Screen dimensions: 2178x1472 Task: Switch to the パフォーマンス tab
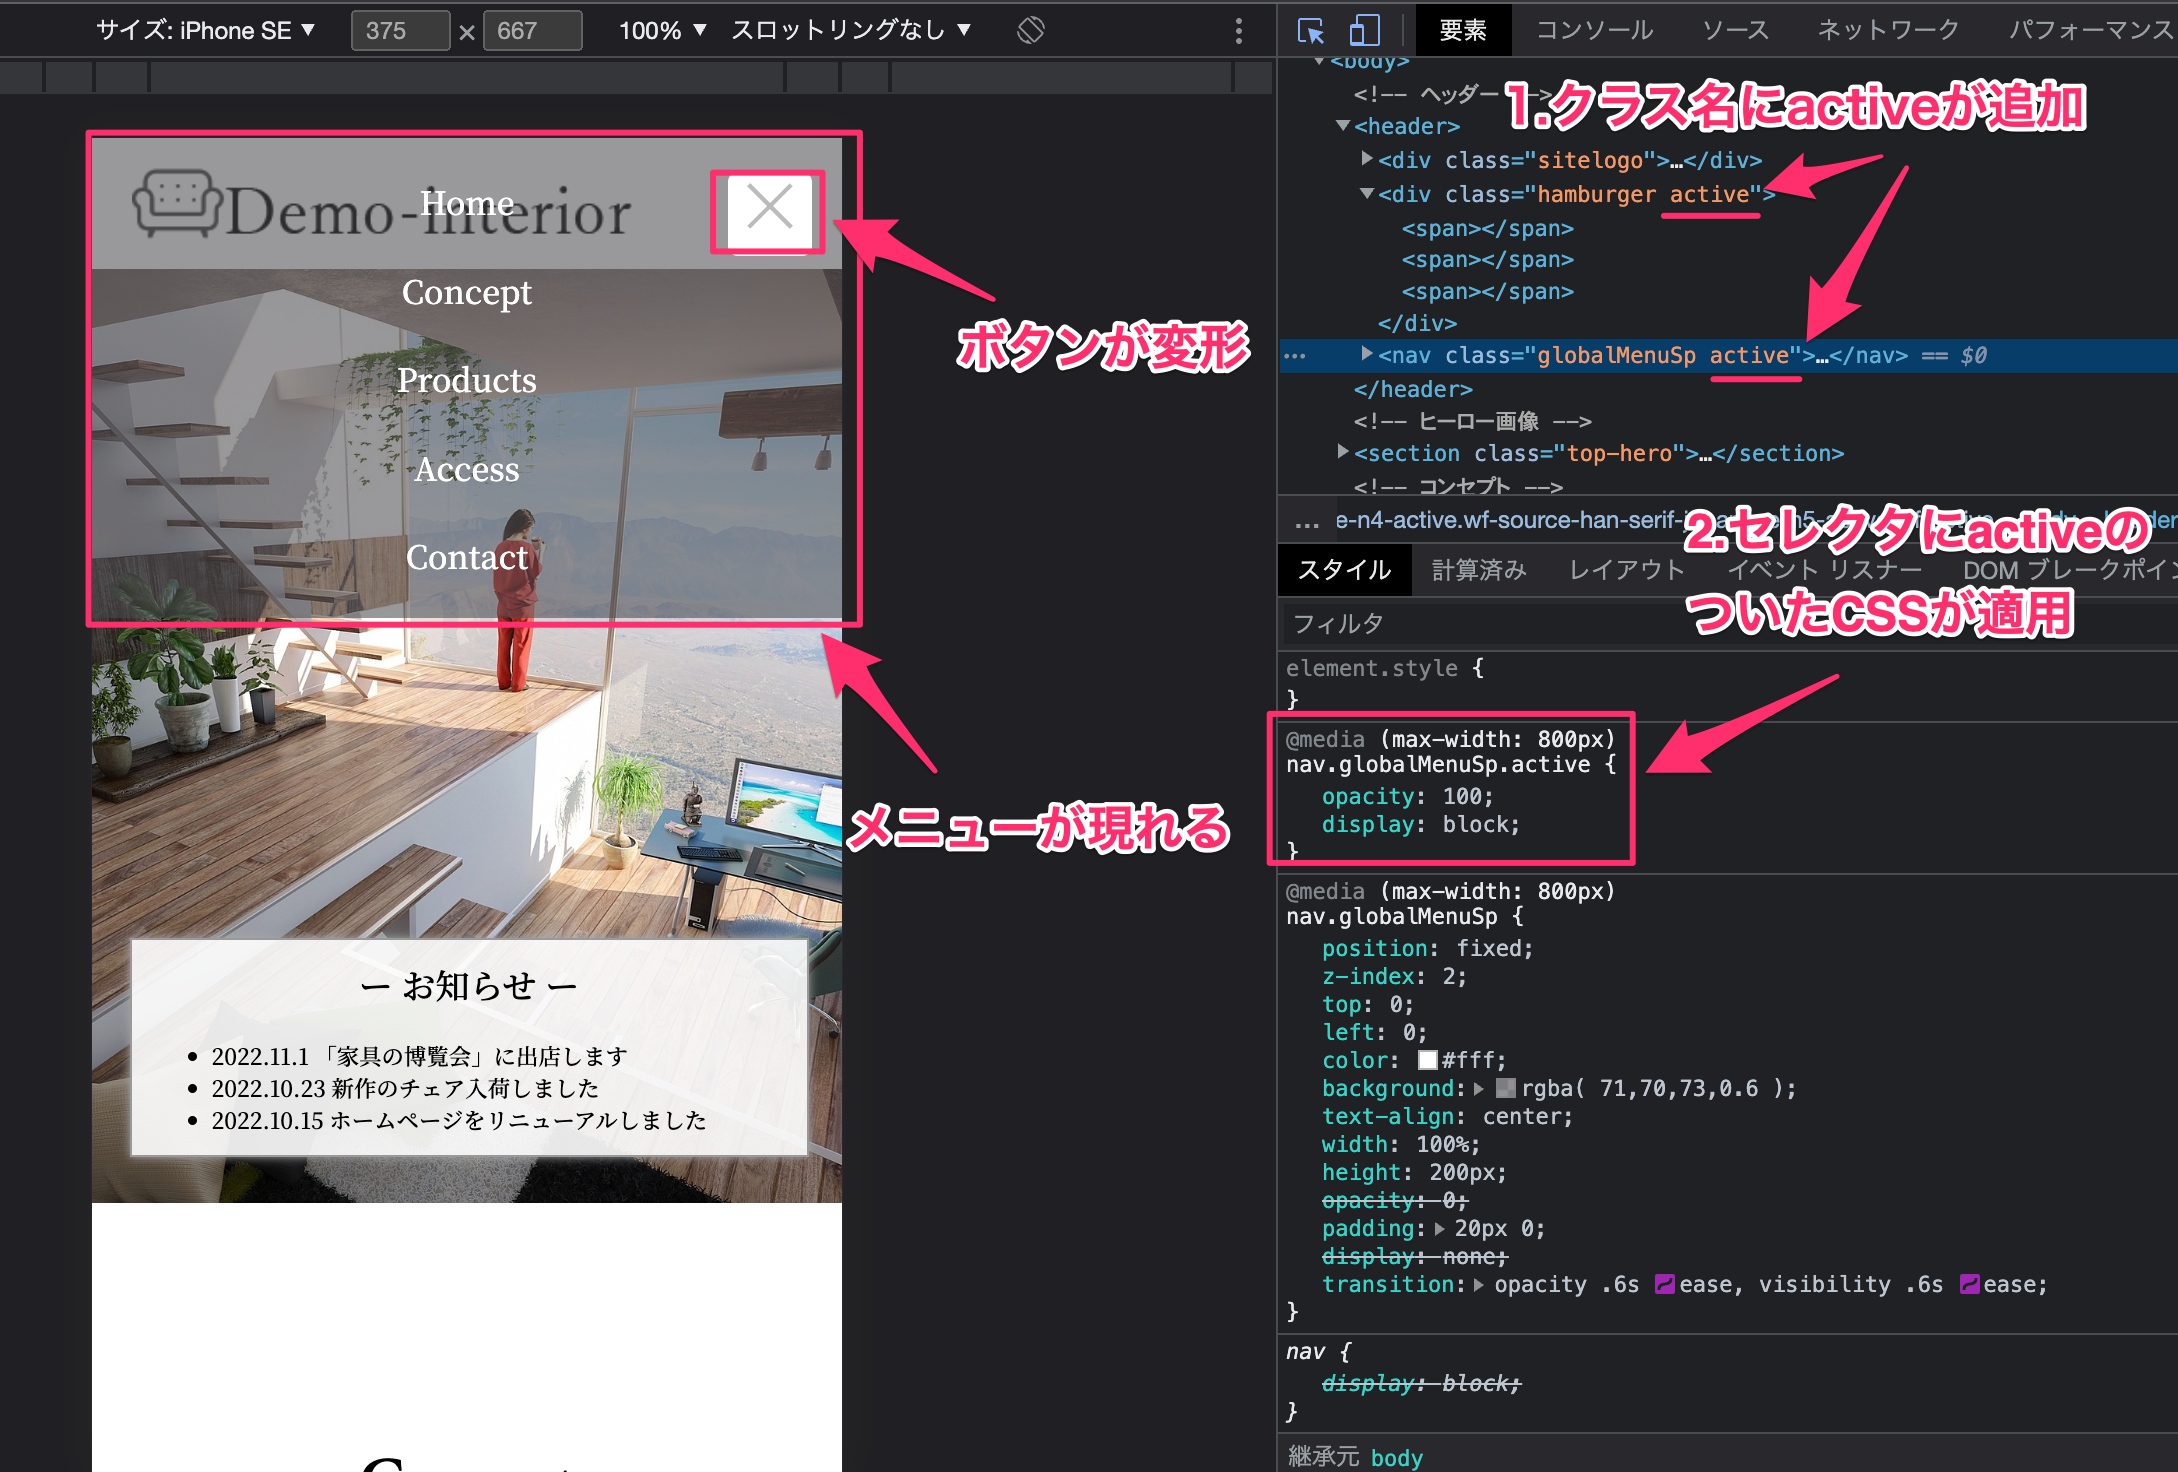2090,30
